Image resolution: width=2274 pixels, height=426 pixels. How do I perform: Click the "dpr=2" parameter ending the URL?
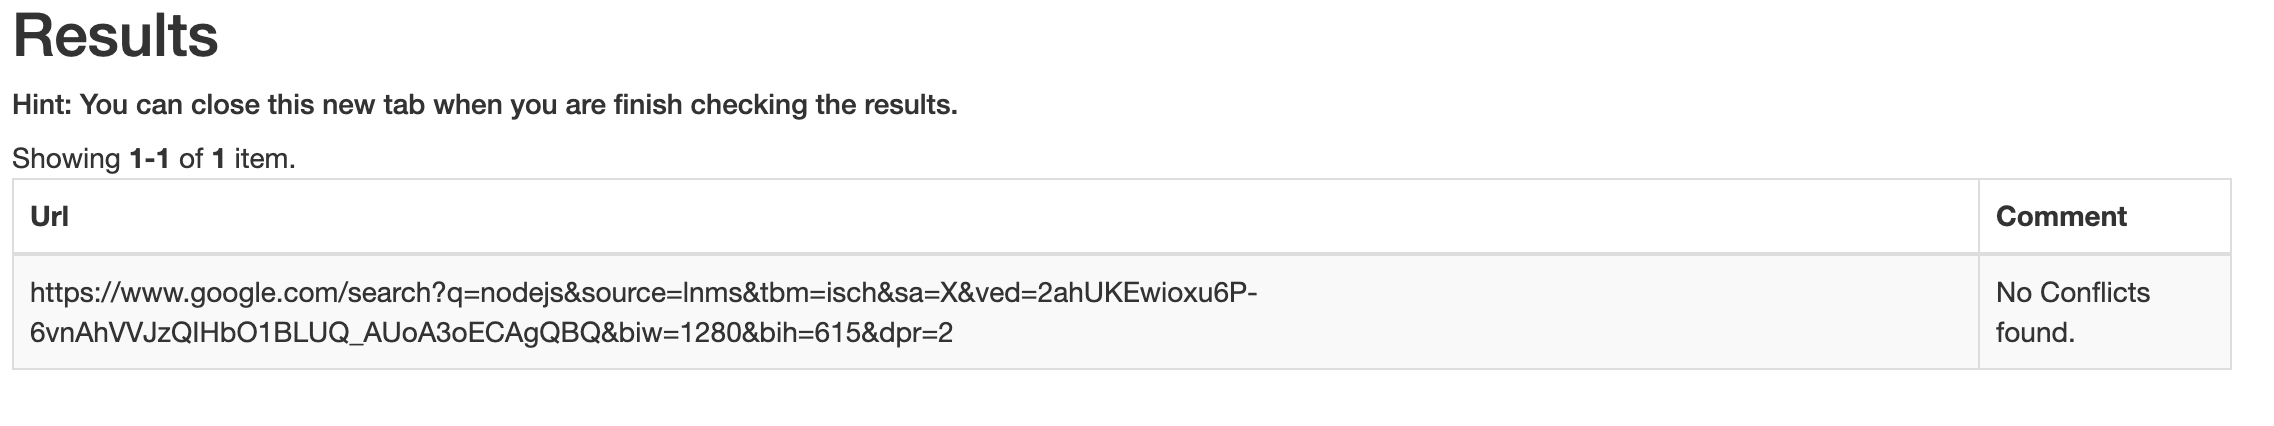click(x=916, y=333)
